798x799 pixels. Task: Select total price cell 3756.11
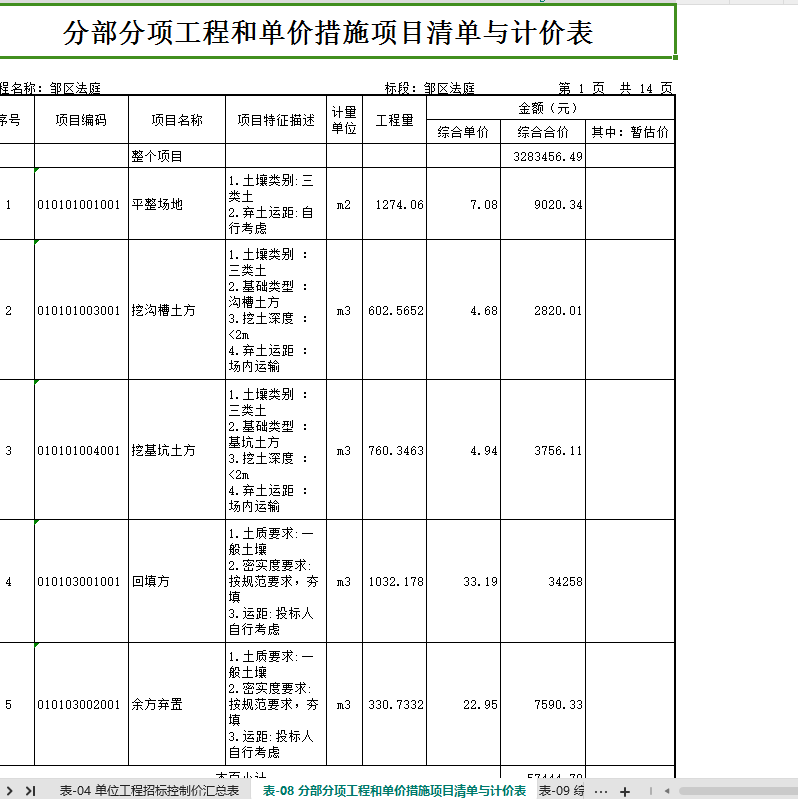tap(543, 450)
